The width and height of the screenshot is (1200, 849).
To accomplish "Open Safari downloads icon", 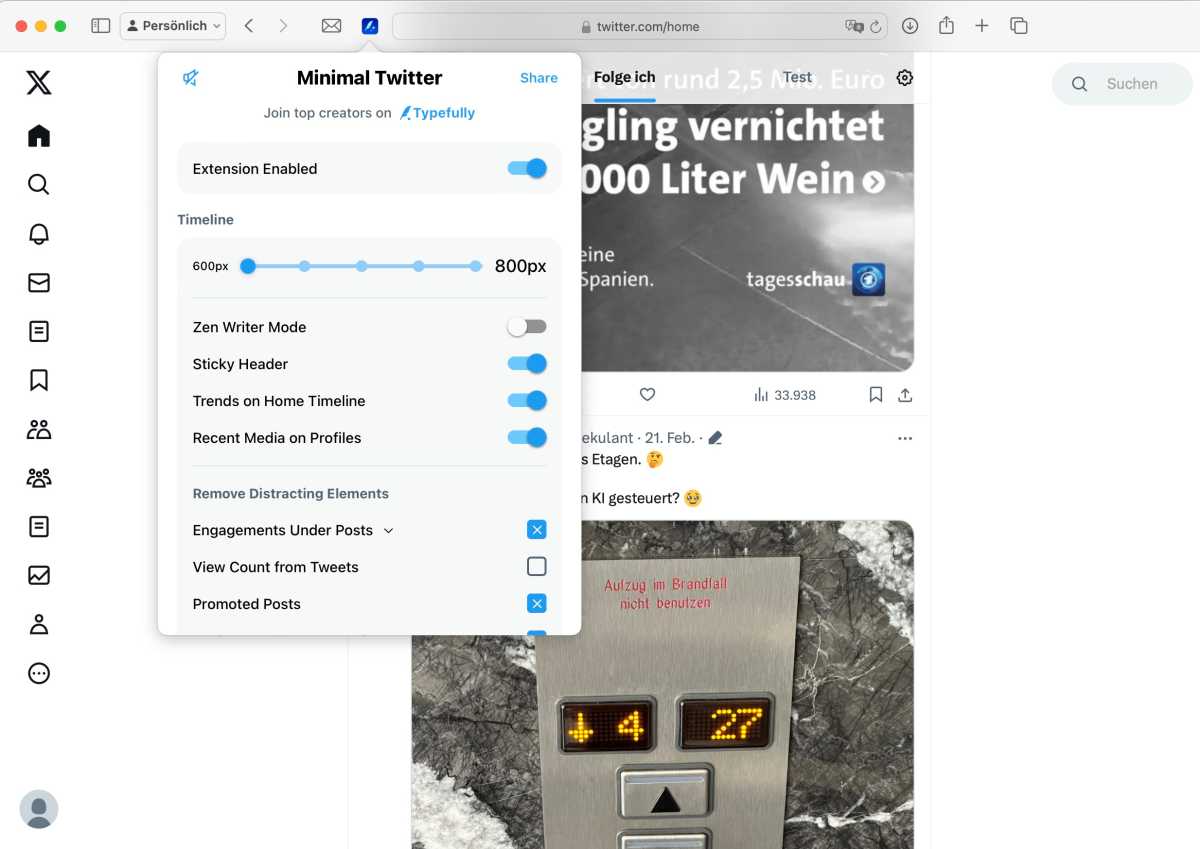I will point(910,26).
